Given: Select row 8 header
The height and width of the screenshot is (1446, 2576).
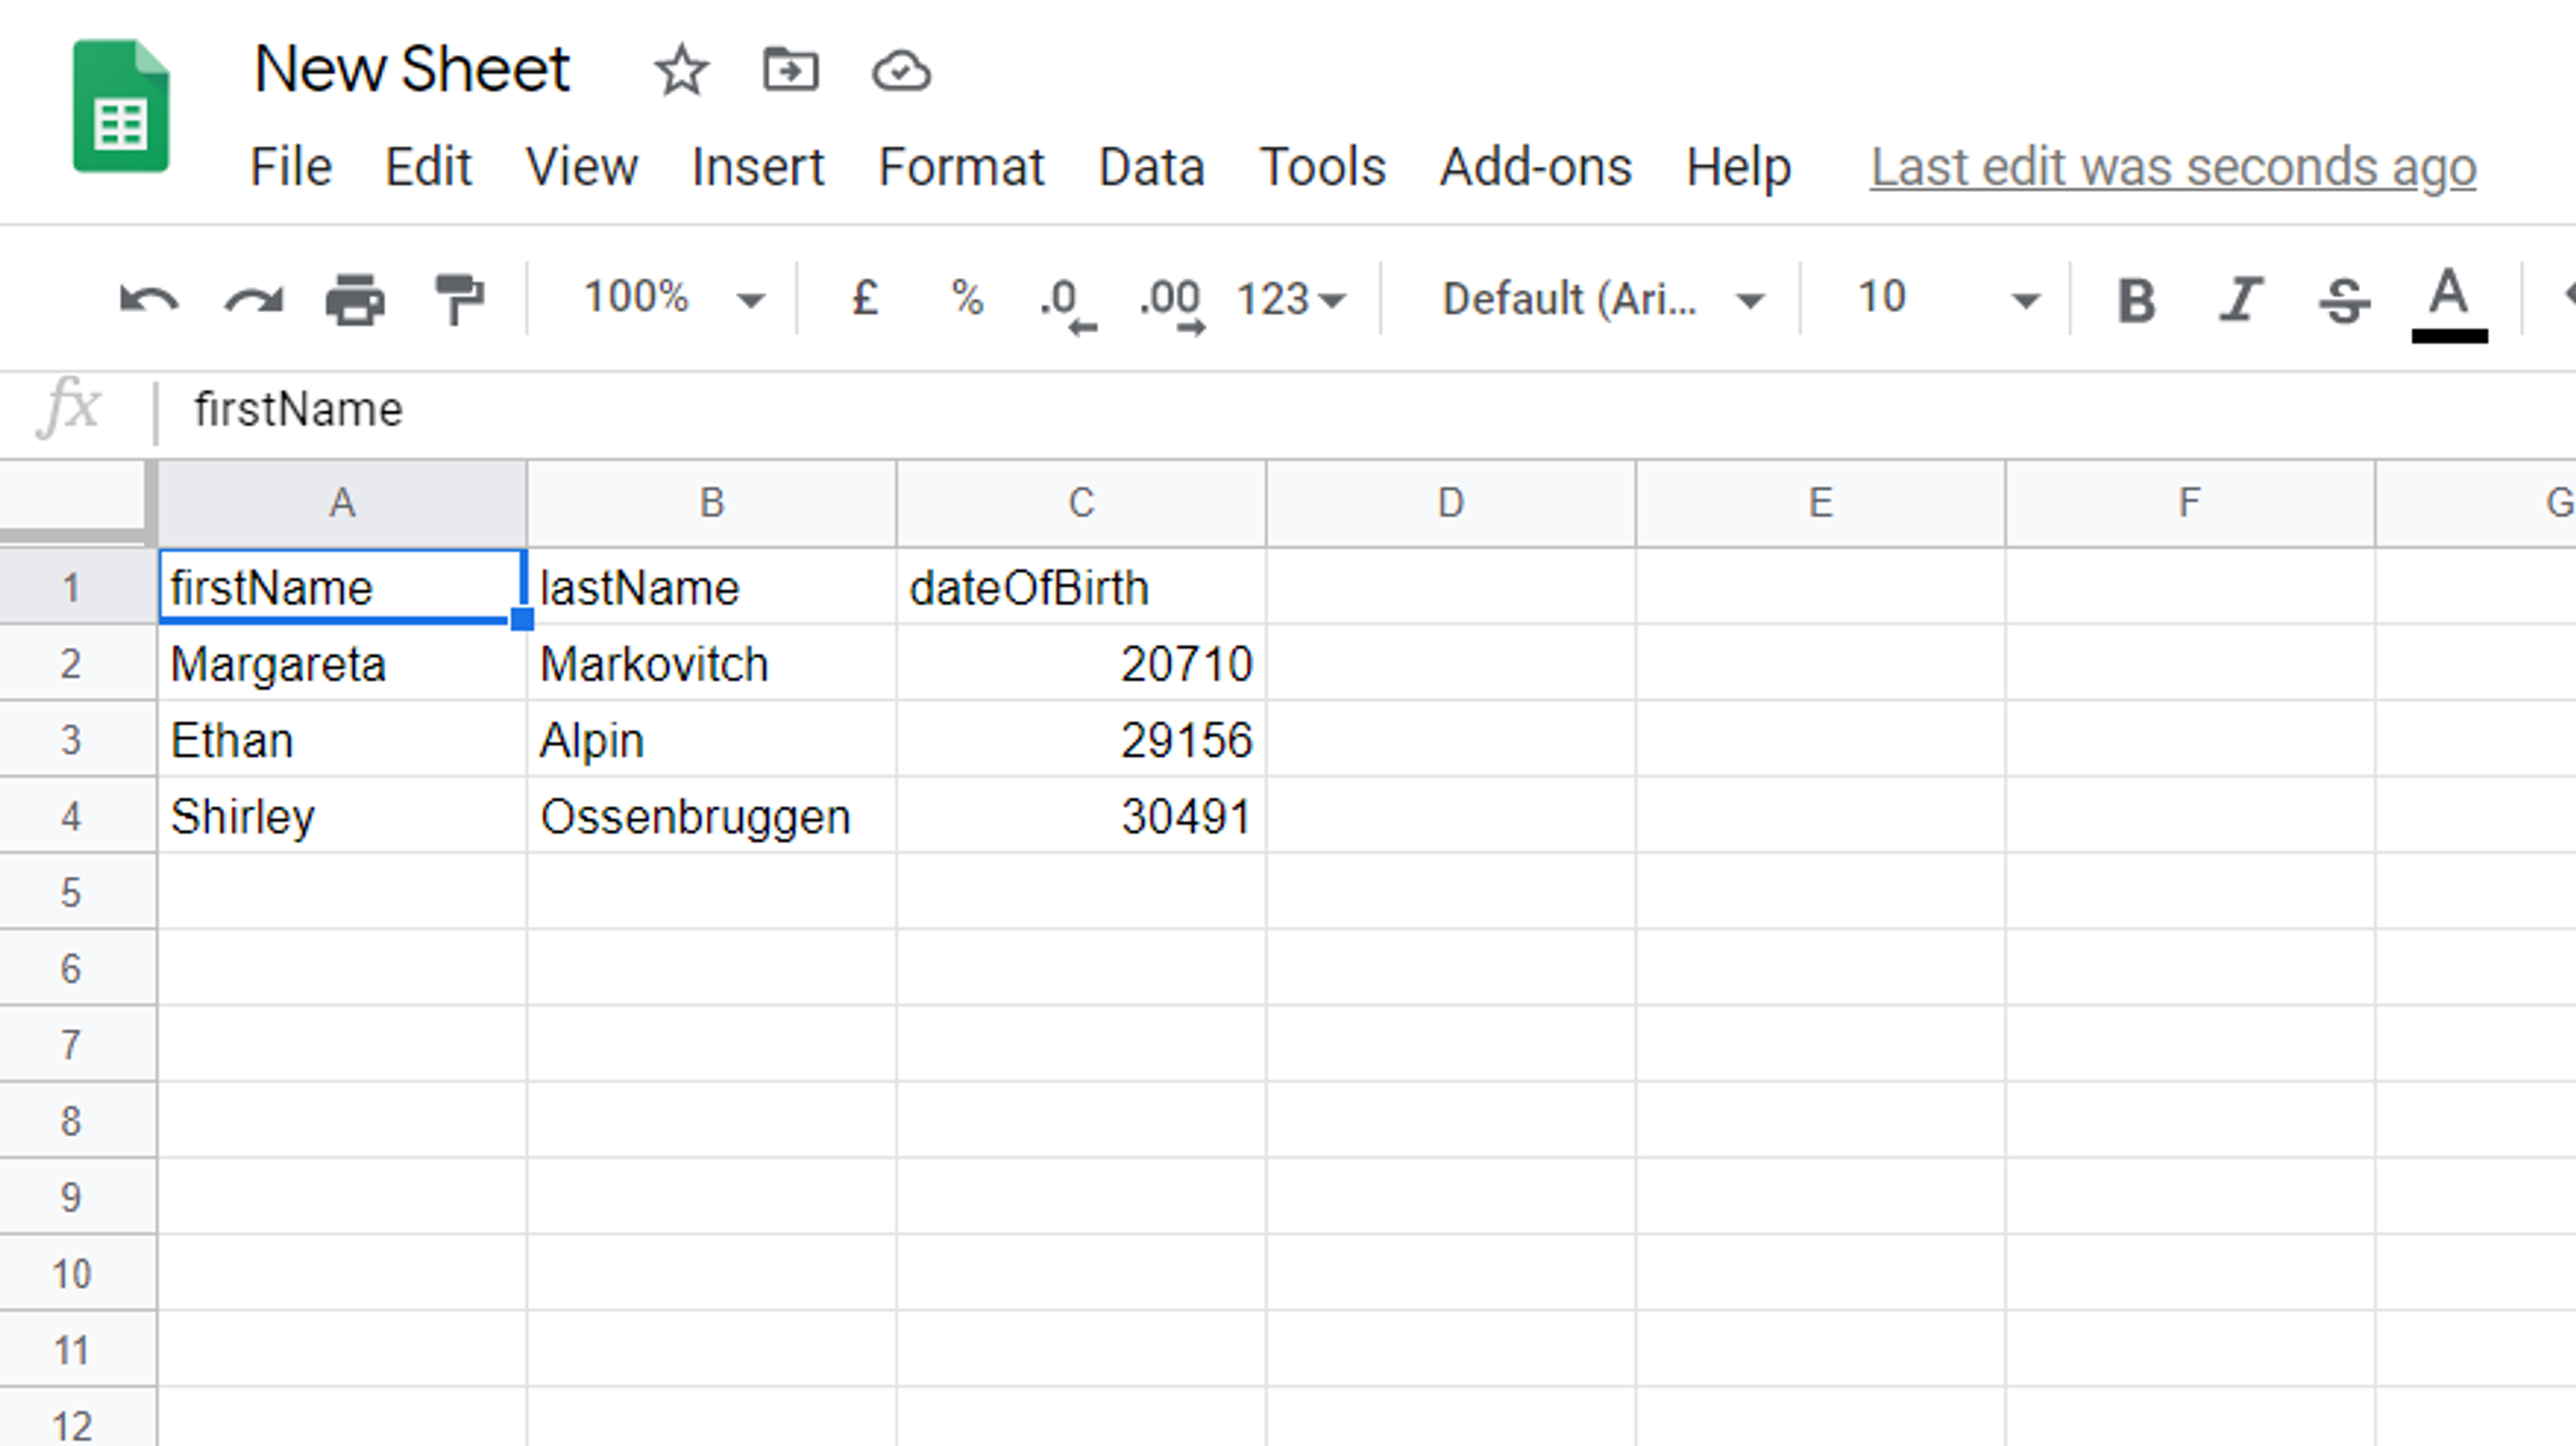Looking at the screenshot, I should click(x=77, y=1120).
